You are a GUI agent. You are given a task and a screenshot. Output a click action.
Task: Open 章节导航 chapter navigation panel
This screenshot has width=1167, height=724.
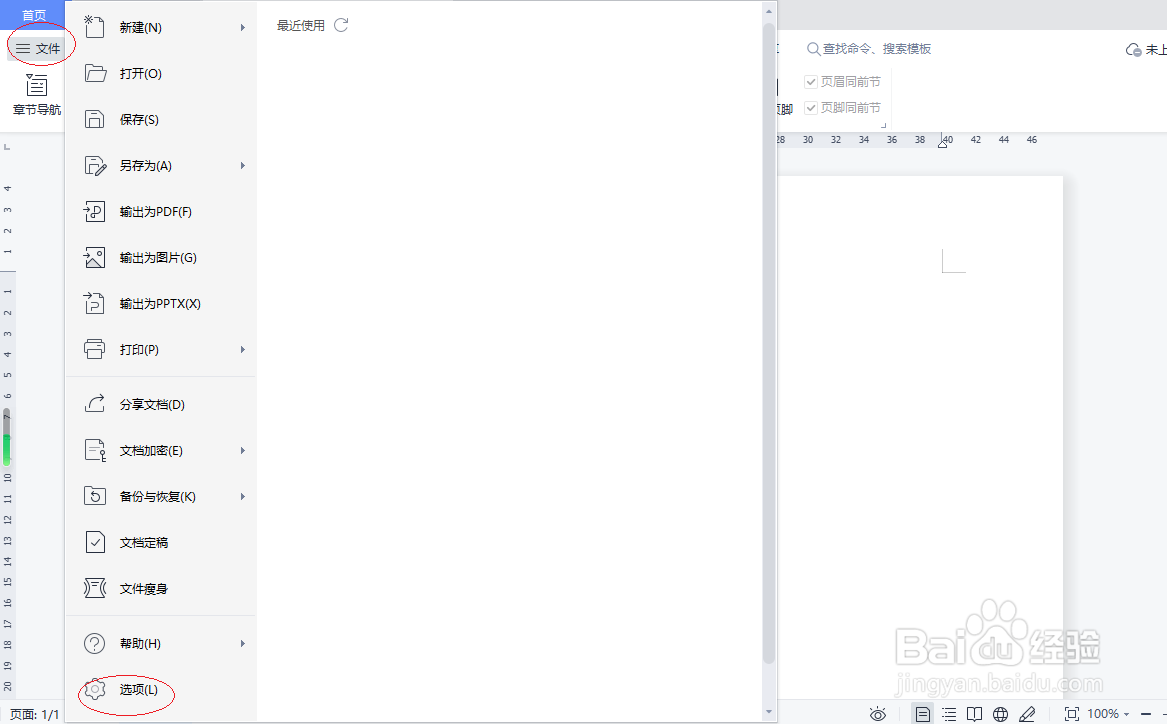coord(36,95)
